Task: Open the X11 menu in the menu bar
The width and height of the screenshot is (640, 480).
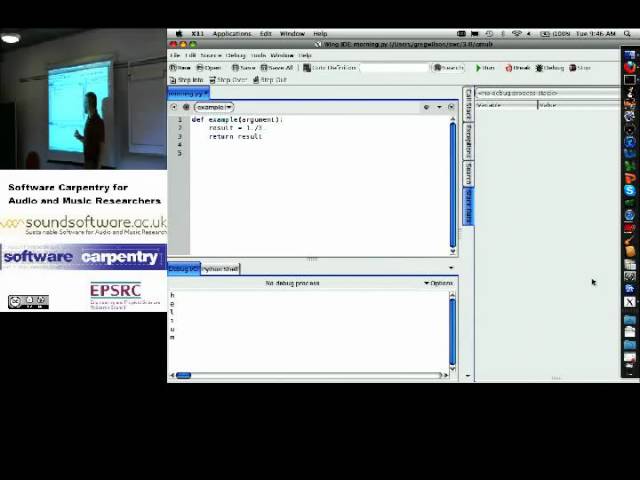Action: pyautogui.click(x=198, y=34)
